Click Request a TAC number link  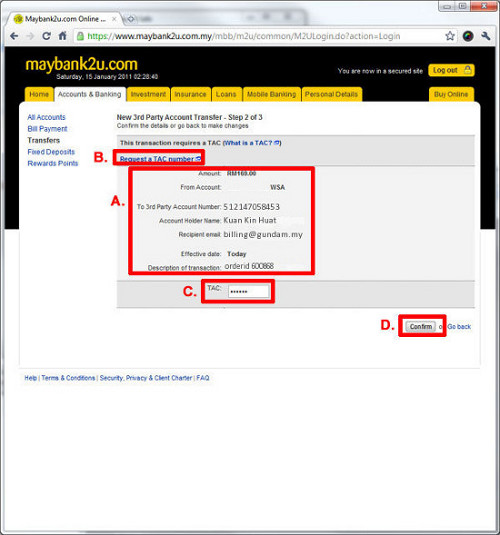pos(160,159)
